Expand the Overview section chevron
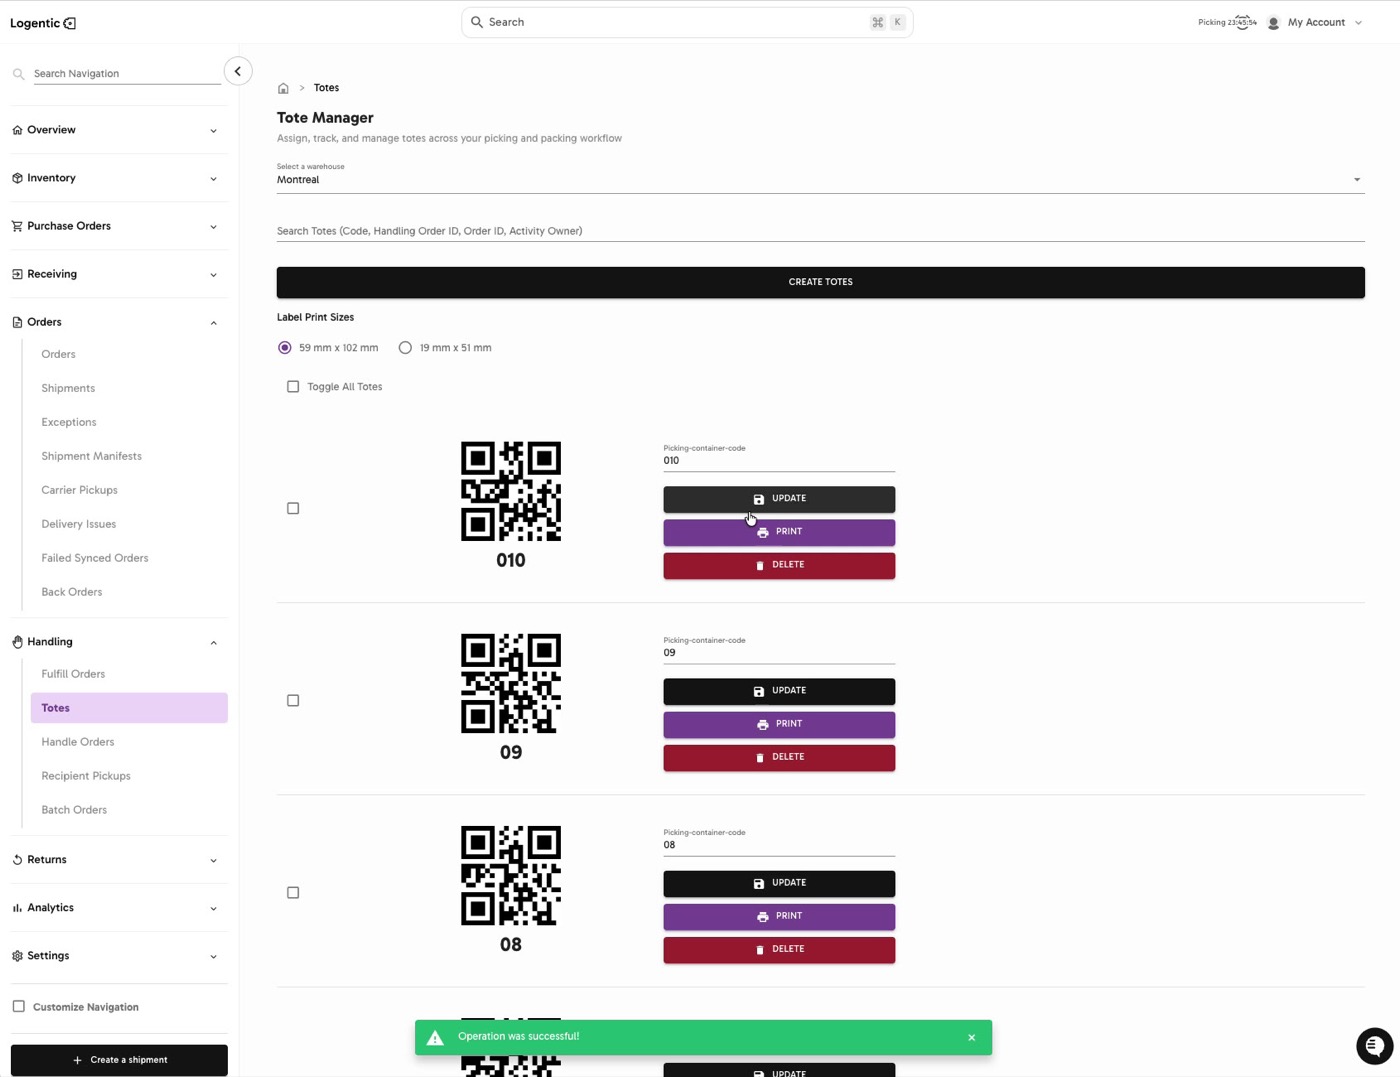Viewport: 1400px width, 1077px height. click(x=213, y=131)
